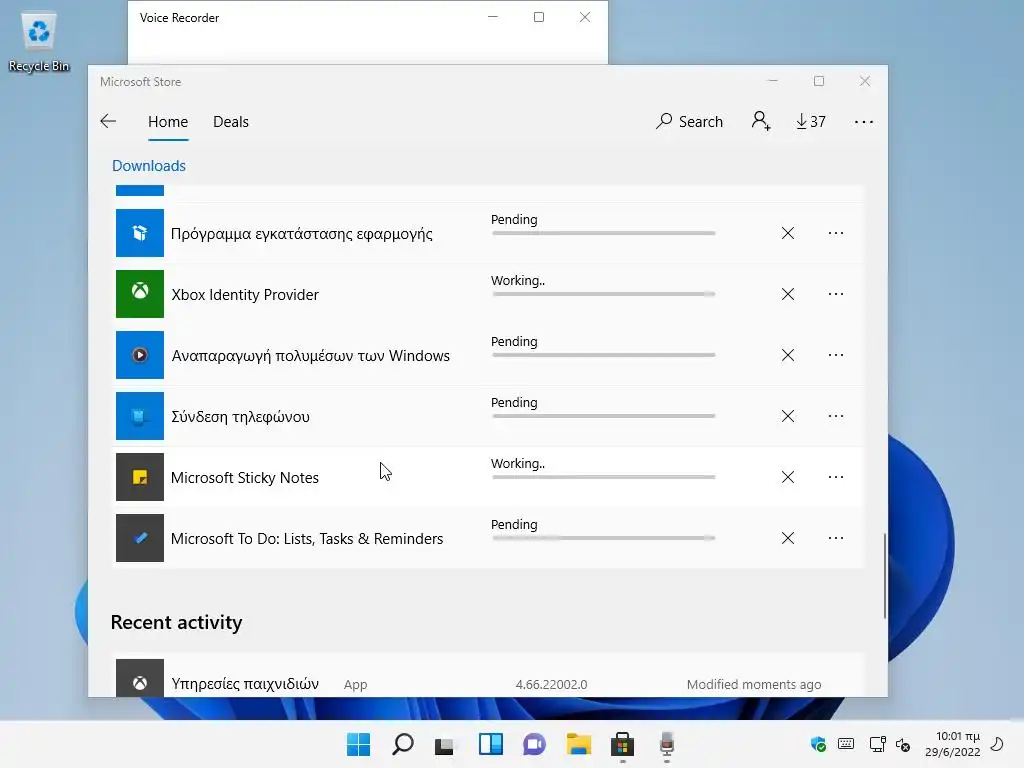Click the Downloads heading link
Screen dimensions: 1024x768
(149, 166)
